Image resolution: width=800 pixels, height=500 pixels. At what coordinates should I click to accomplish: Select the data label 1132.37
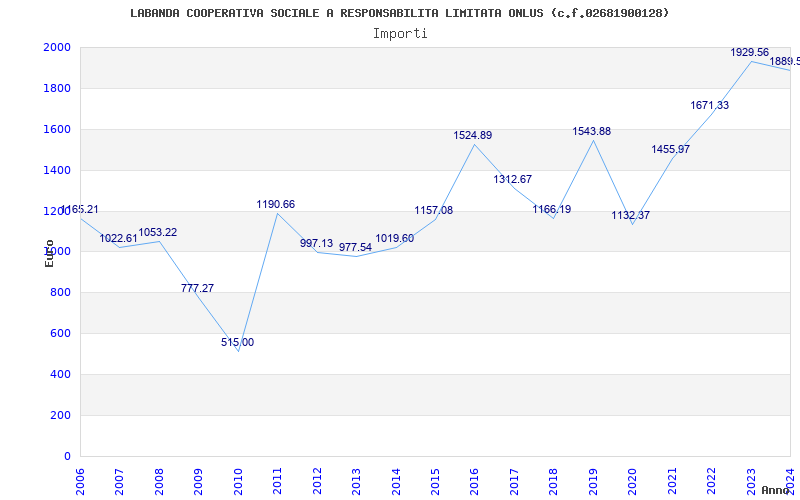(631, 215)
